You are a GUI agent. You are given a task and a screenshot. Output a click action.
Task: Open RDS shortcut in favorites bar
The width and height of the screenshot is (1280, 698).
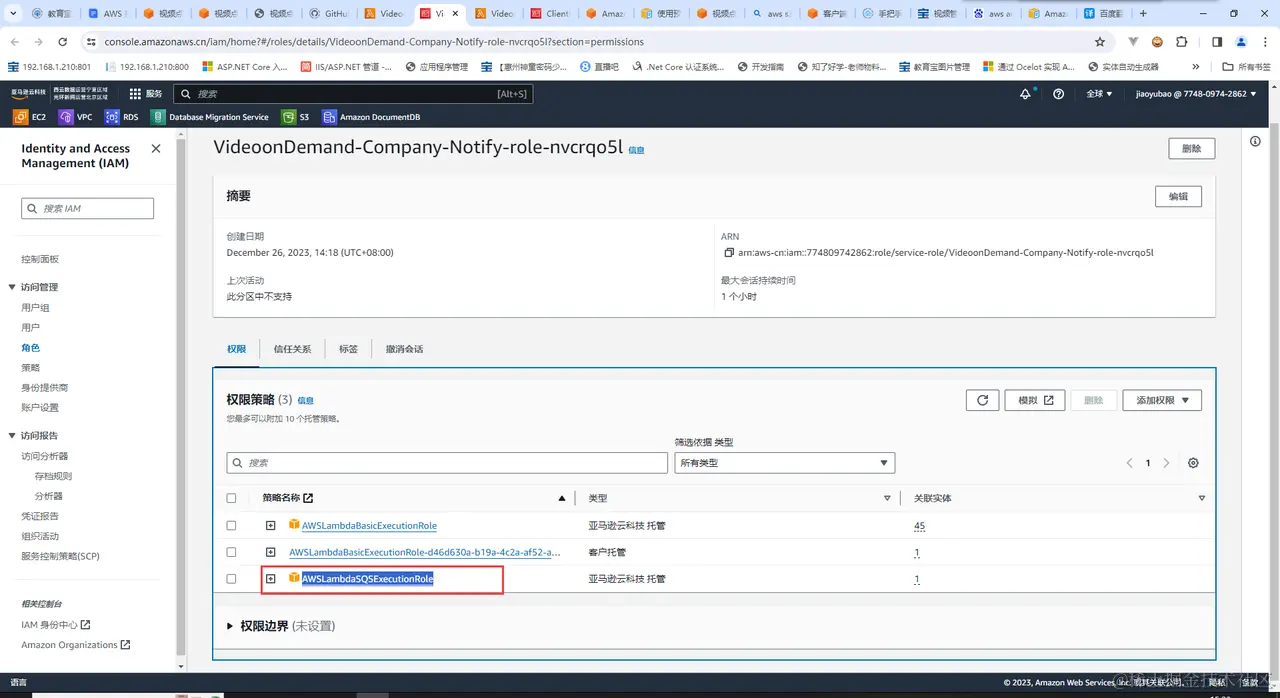click(122, 117)
